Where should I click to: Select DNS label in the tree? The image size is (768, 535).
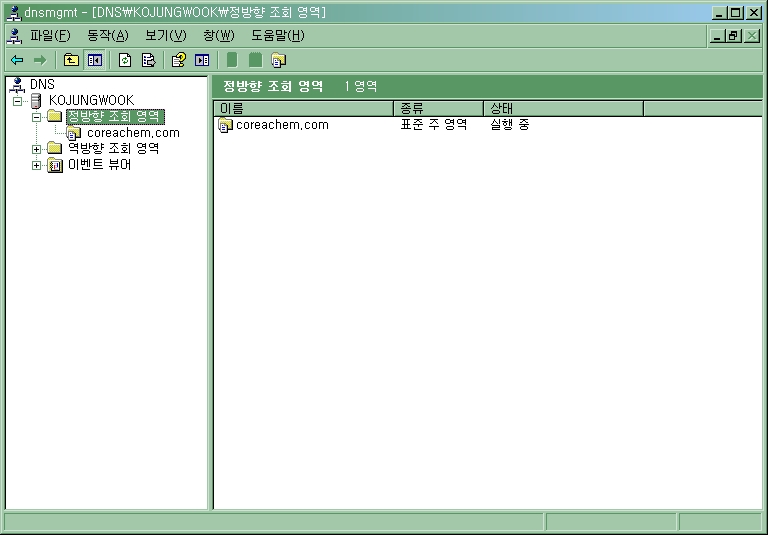tap(42, 85)
